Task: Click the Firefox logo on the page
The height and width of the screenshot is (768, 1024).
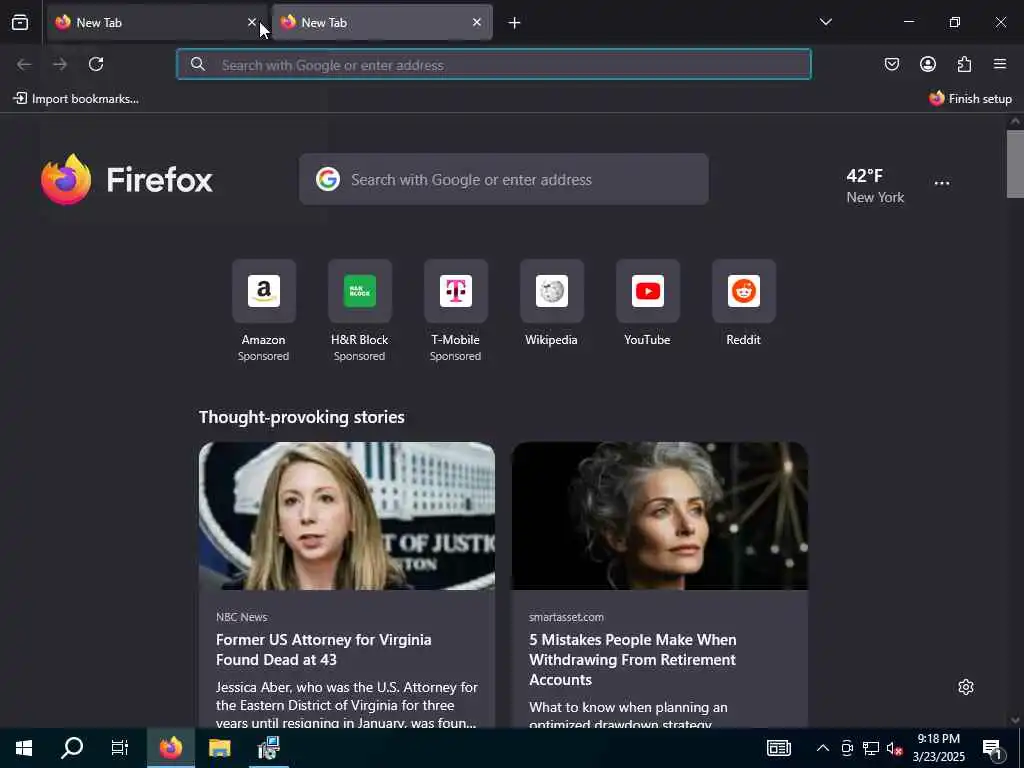Action: tap(127, 179)
